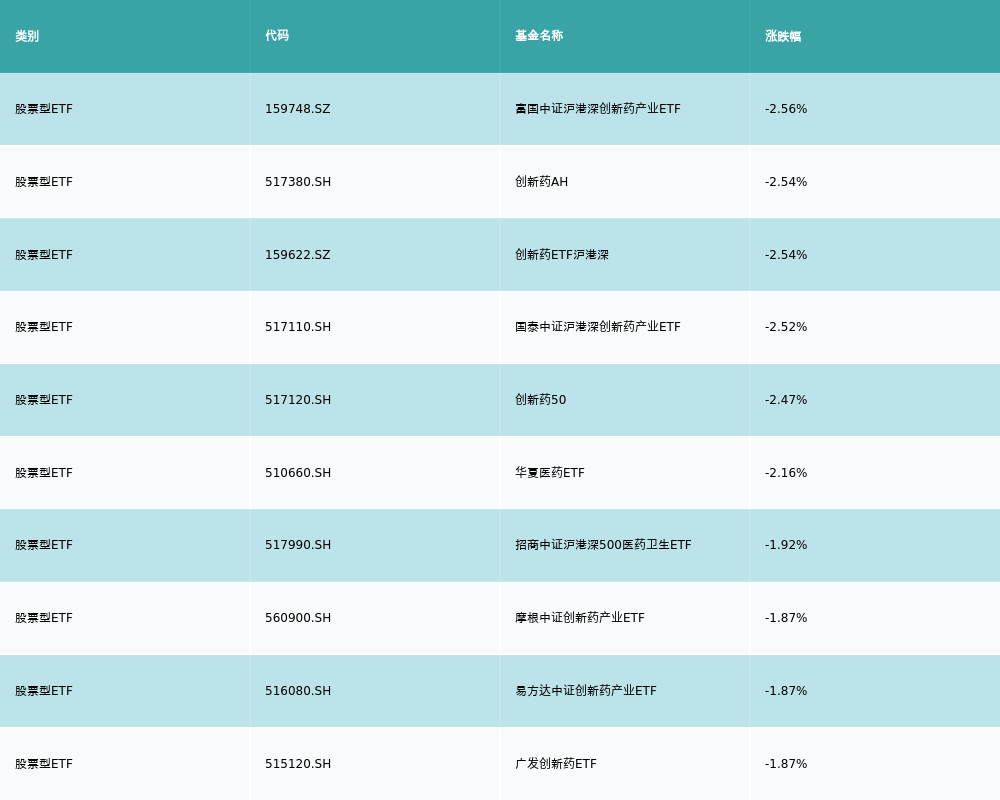Viewport: 1000px width, 800px height.
Task: Click fund name 易方达中证创新药产业ETF
Action: coord(585,691)
